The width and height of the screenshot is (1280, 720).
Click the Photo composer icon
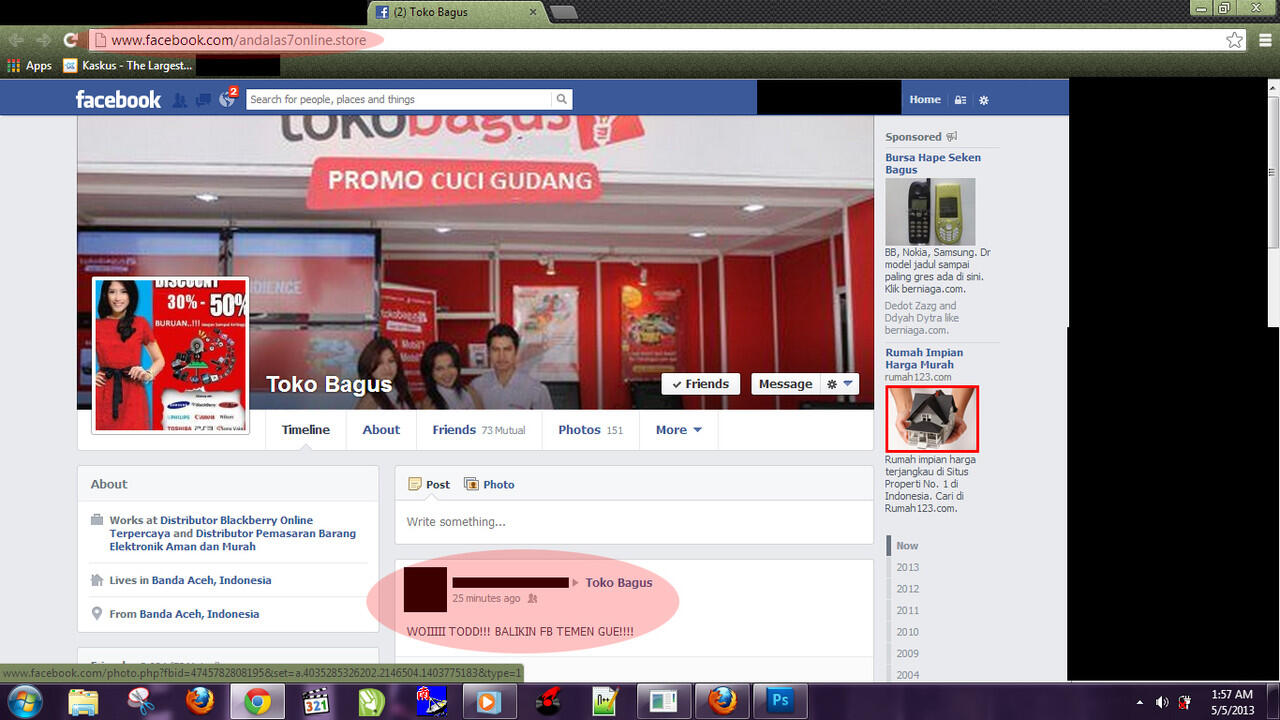(x=471, y=484)
